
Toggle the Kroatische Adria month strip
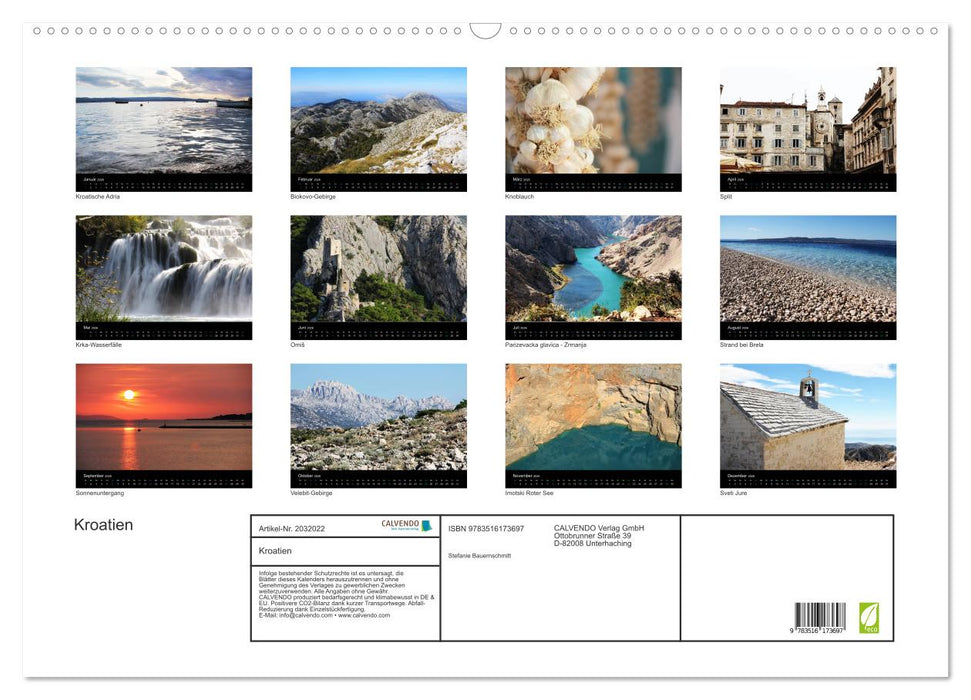tap(164, 183)
